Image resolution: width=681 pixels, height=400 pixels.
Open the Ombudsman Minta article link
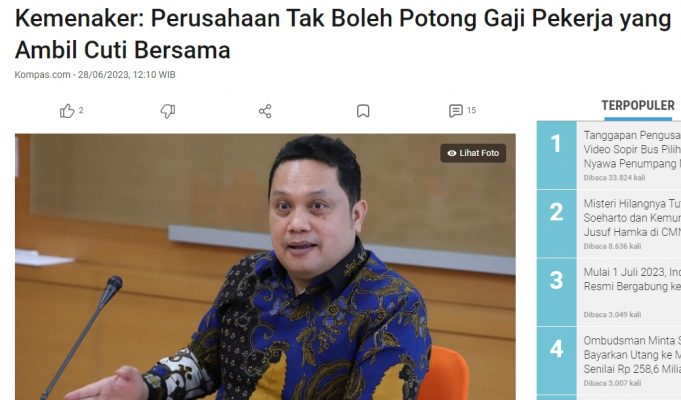point(632,355)
